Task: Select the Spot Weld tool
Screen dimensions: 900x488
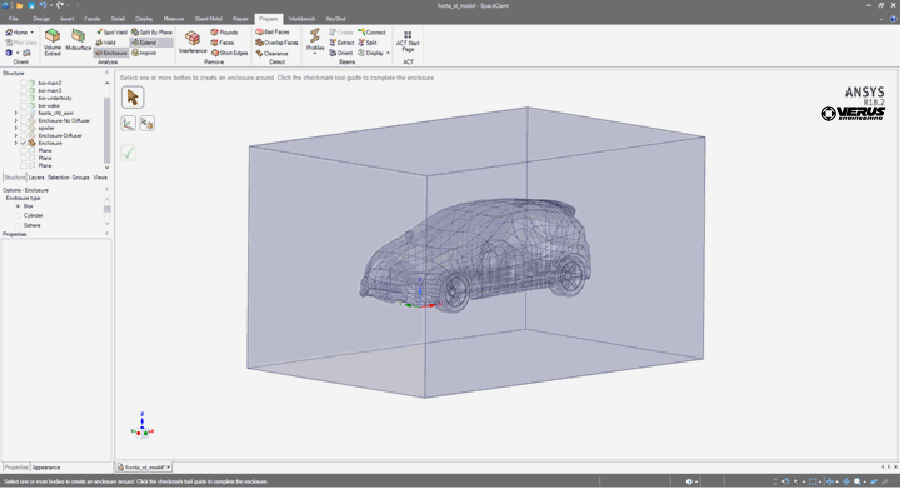Action: 112,32
